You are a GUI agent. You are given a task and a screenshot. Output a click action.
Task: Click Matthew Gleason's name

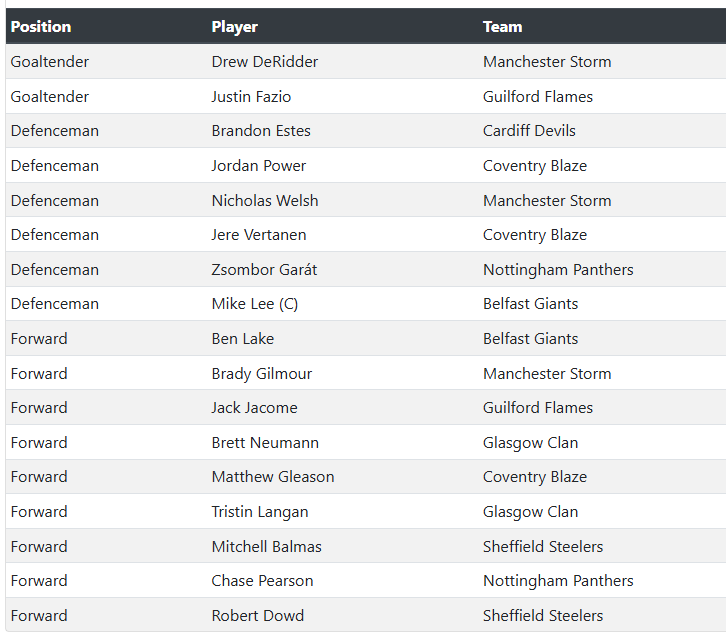coord(273,477)
